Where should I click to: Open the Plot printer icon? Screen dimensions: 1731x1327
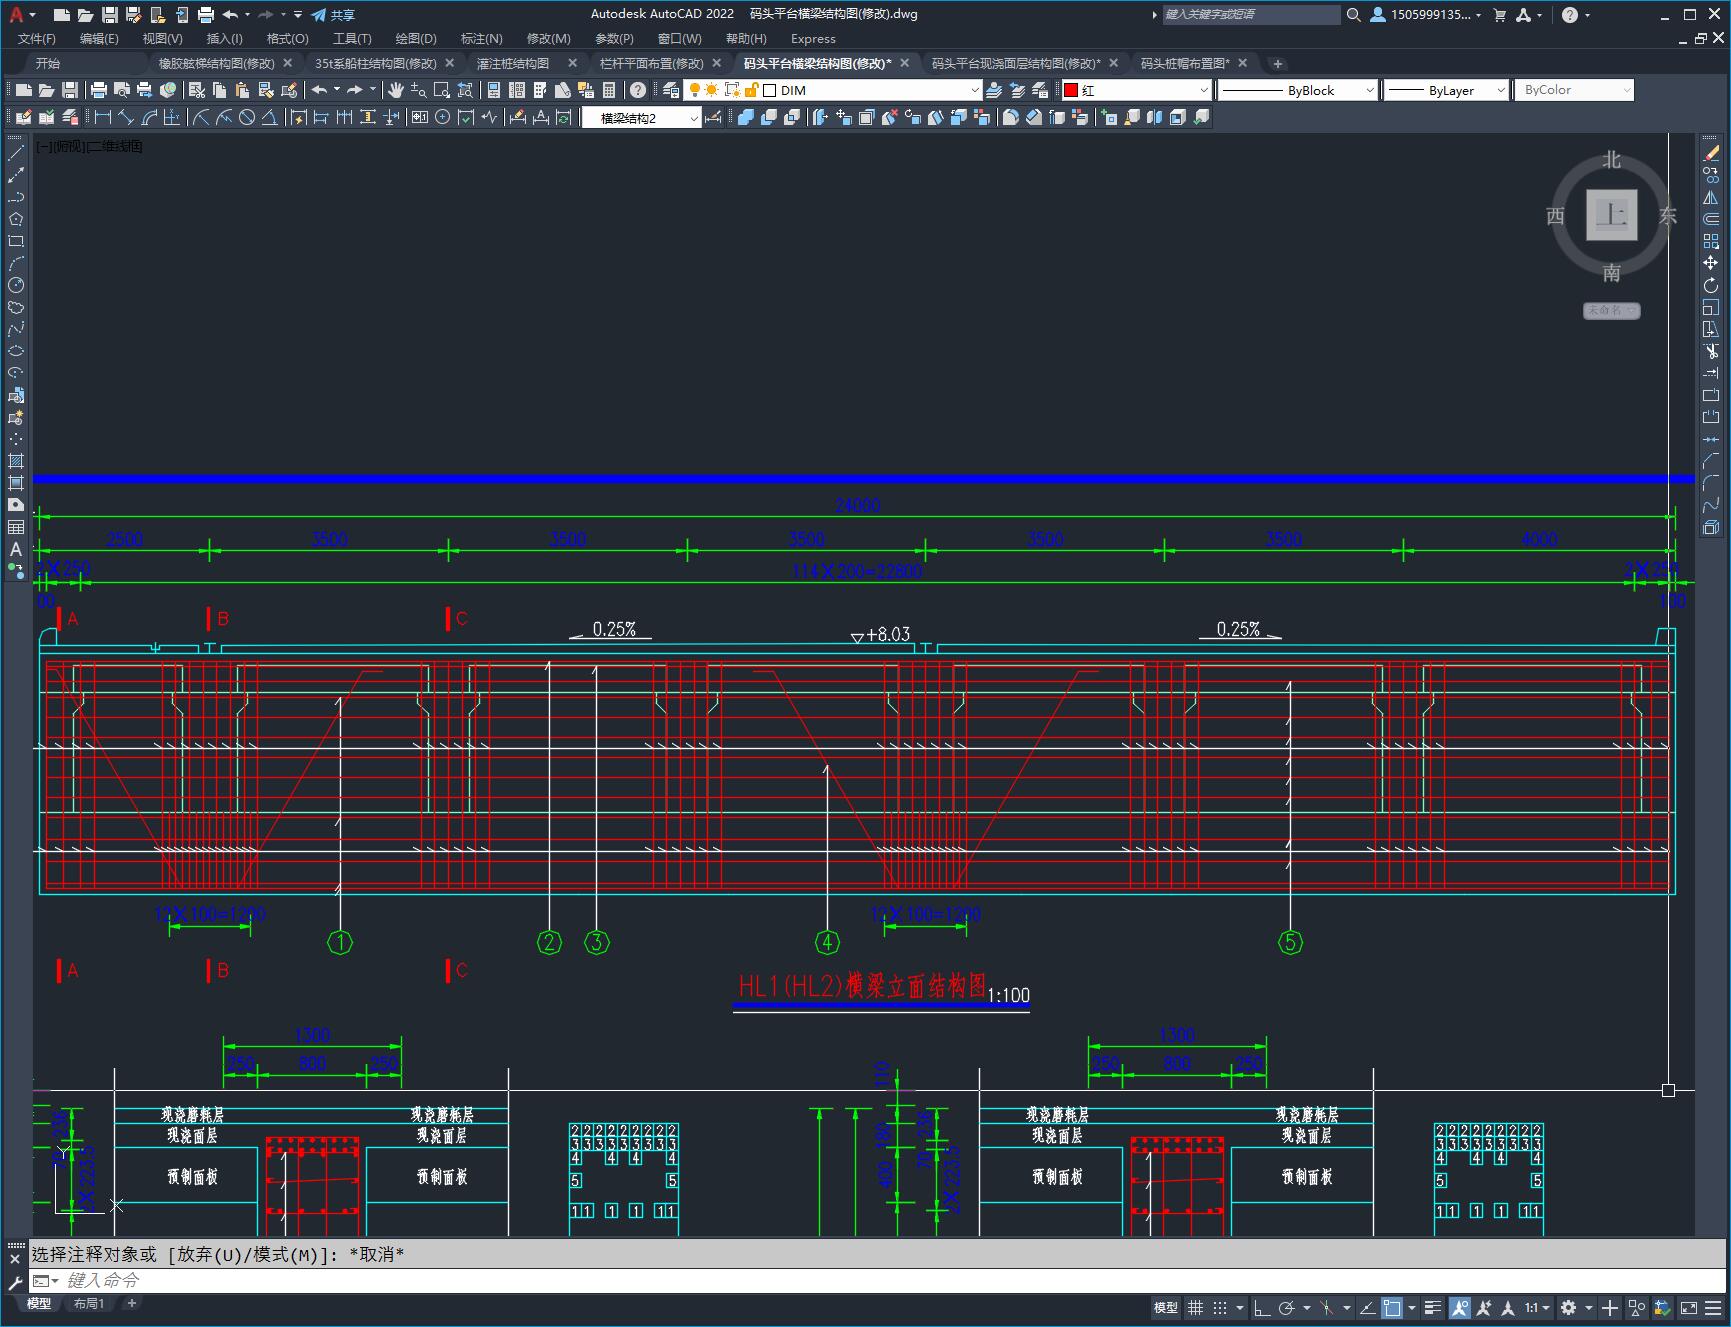pyautogui.click(x=99, y=90)
